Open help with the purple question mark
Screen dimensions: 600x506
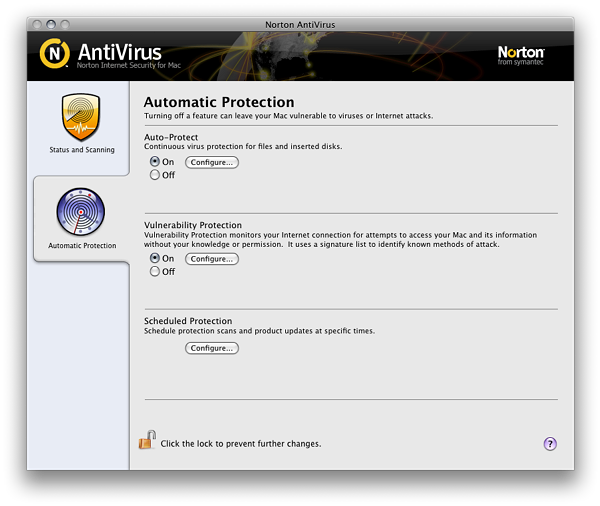coord(550,444)
